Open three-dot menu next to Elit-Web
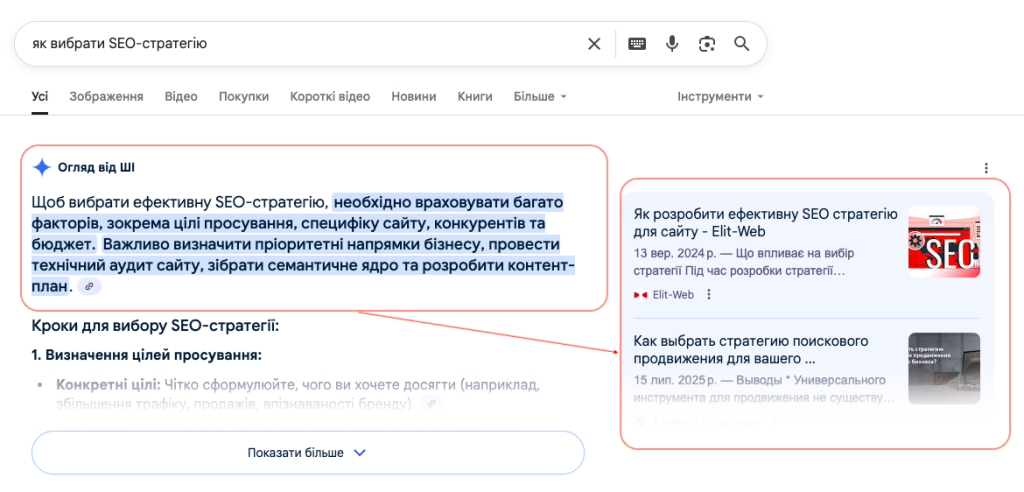 [709, 295]
